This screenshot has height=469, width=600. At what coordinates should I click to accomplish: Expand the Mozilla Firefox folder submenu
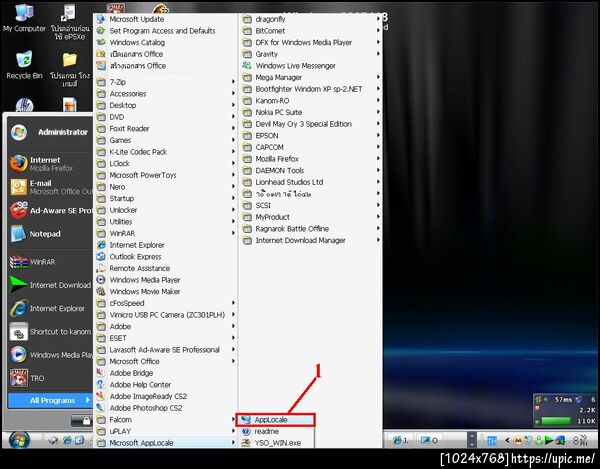[x=311, y=159]
